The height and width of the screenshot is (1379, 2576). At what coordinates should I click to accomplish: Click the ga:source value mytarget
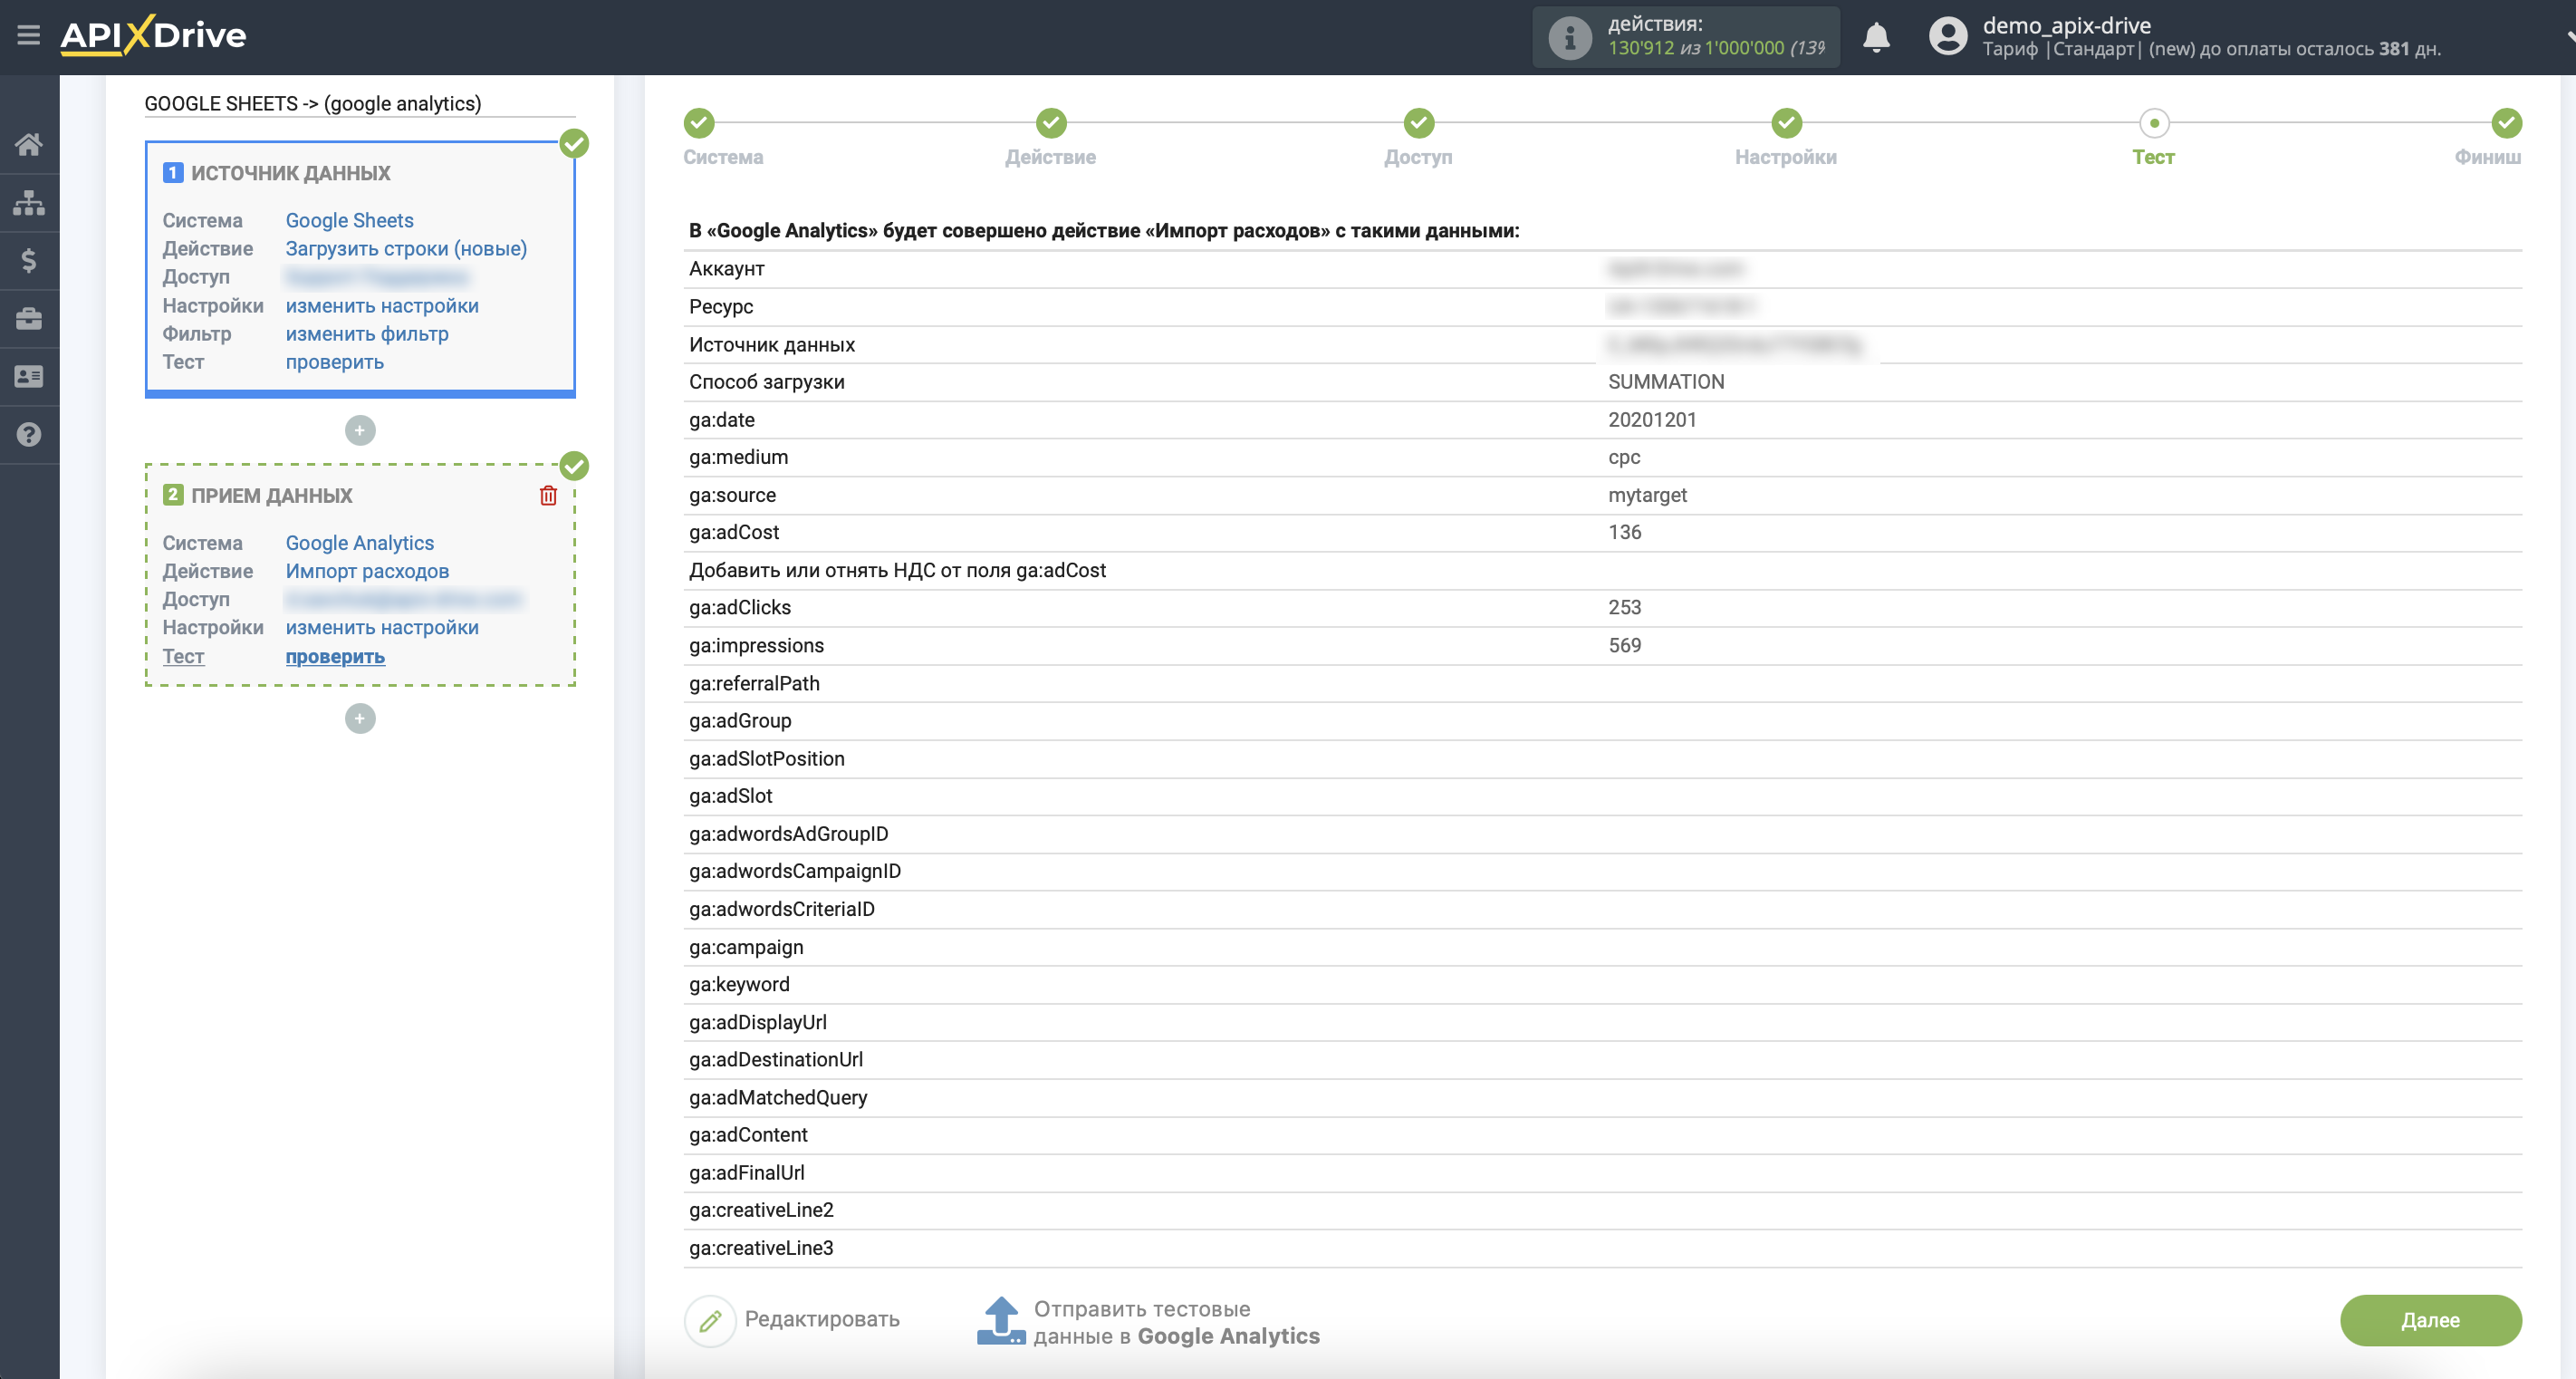pyautogui.click(x=1647, y=495)
